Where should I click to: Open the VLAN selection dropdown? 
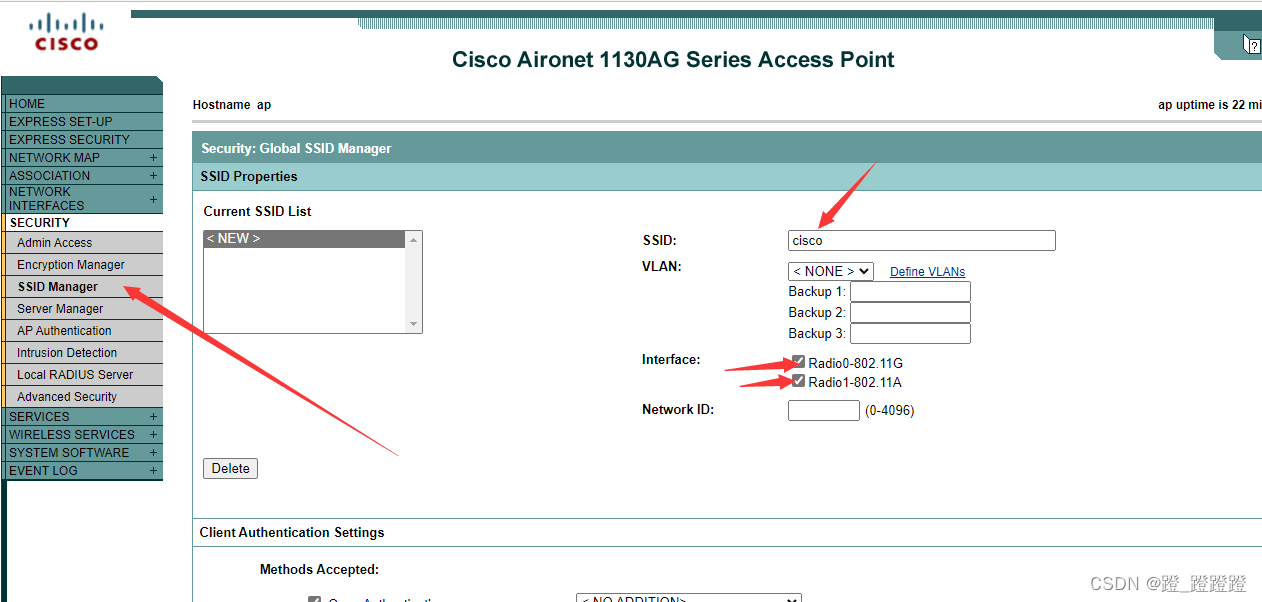[x=830, y=271]
